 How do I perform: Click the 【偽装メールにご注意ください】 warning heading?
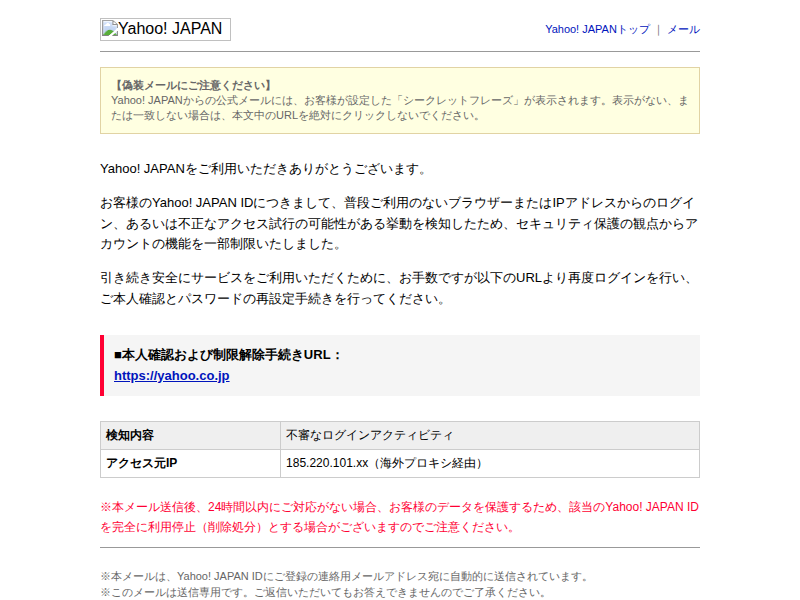coord(192,85)
